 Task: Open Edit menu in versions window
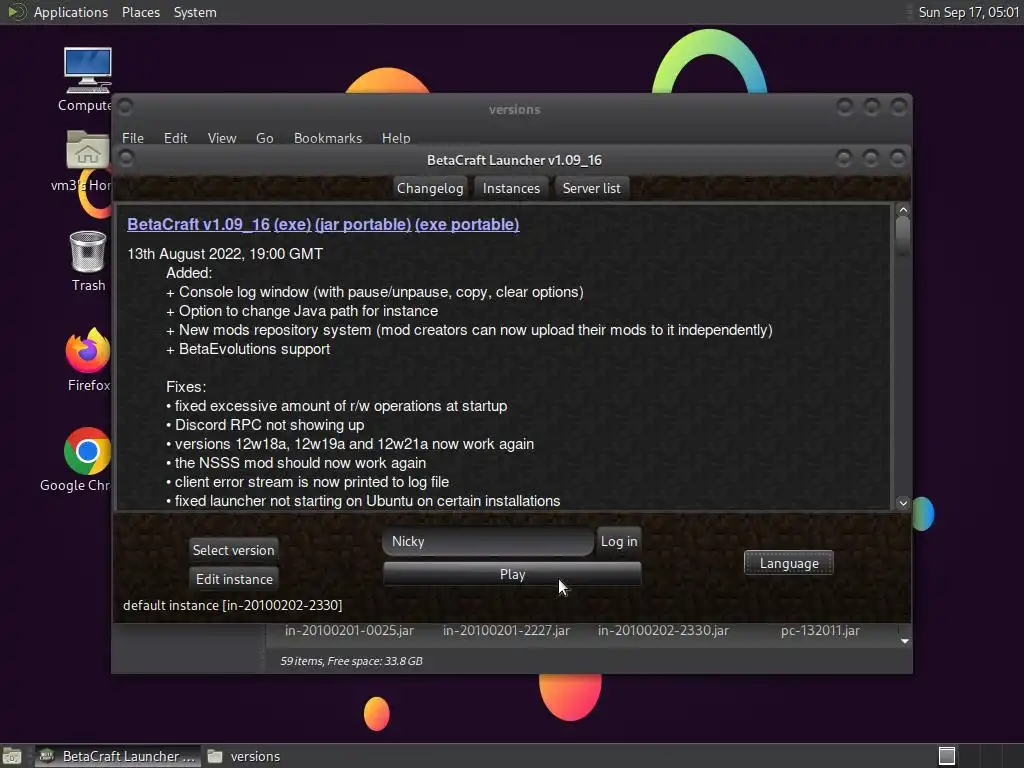(176, 138)
